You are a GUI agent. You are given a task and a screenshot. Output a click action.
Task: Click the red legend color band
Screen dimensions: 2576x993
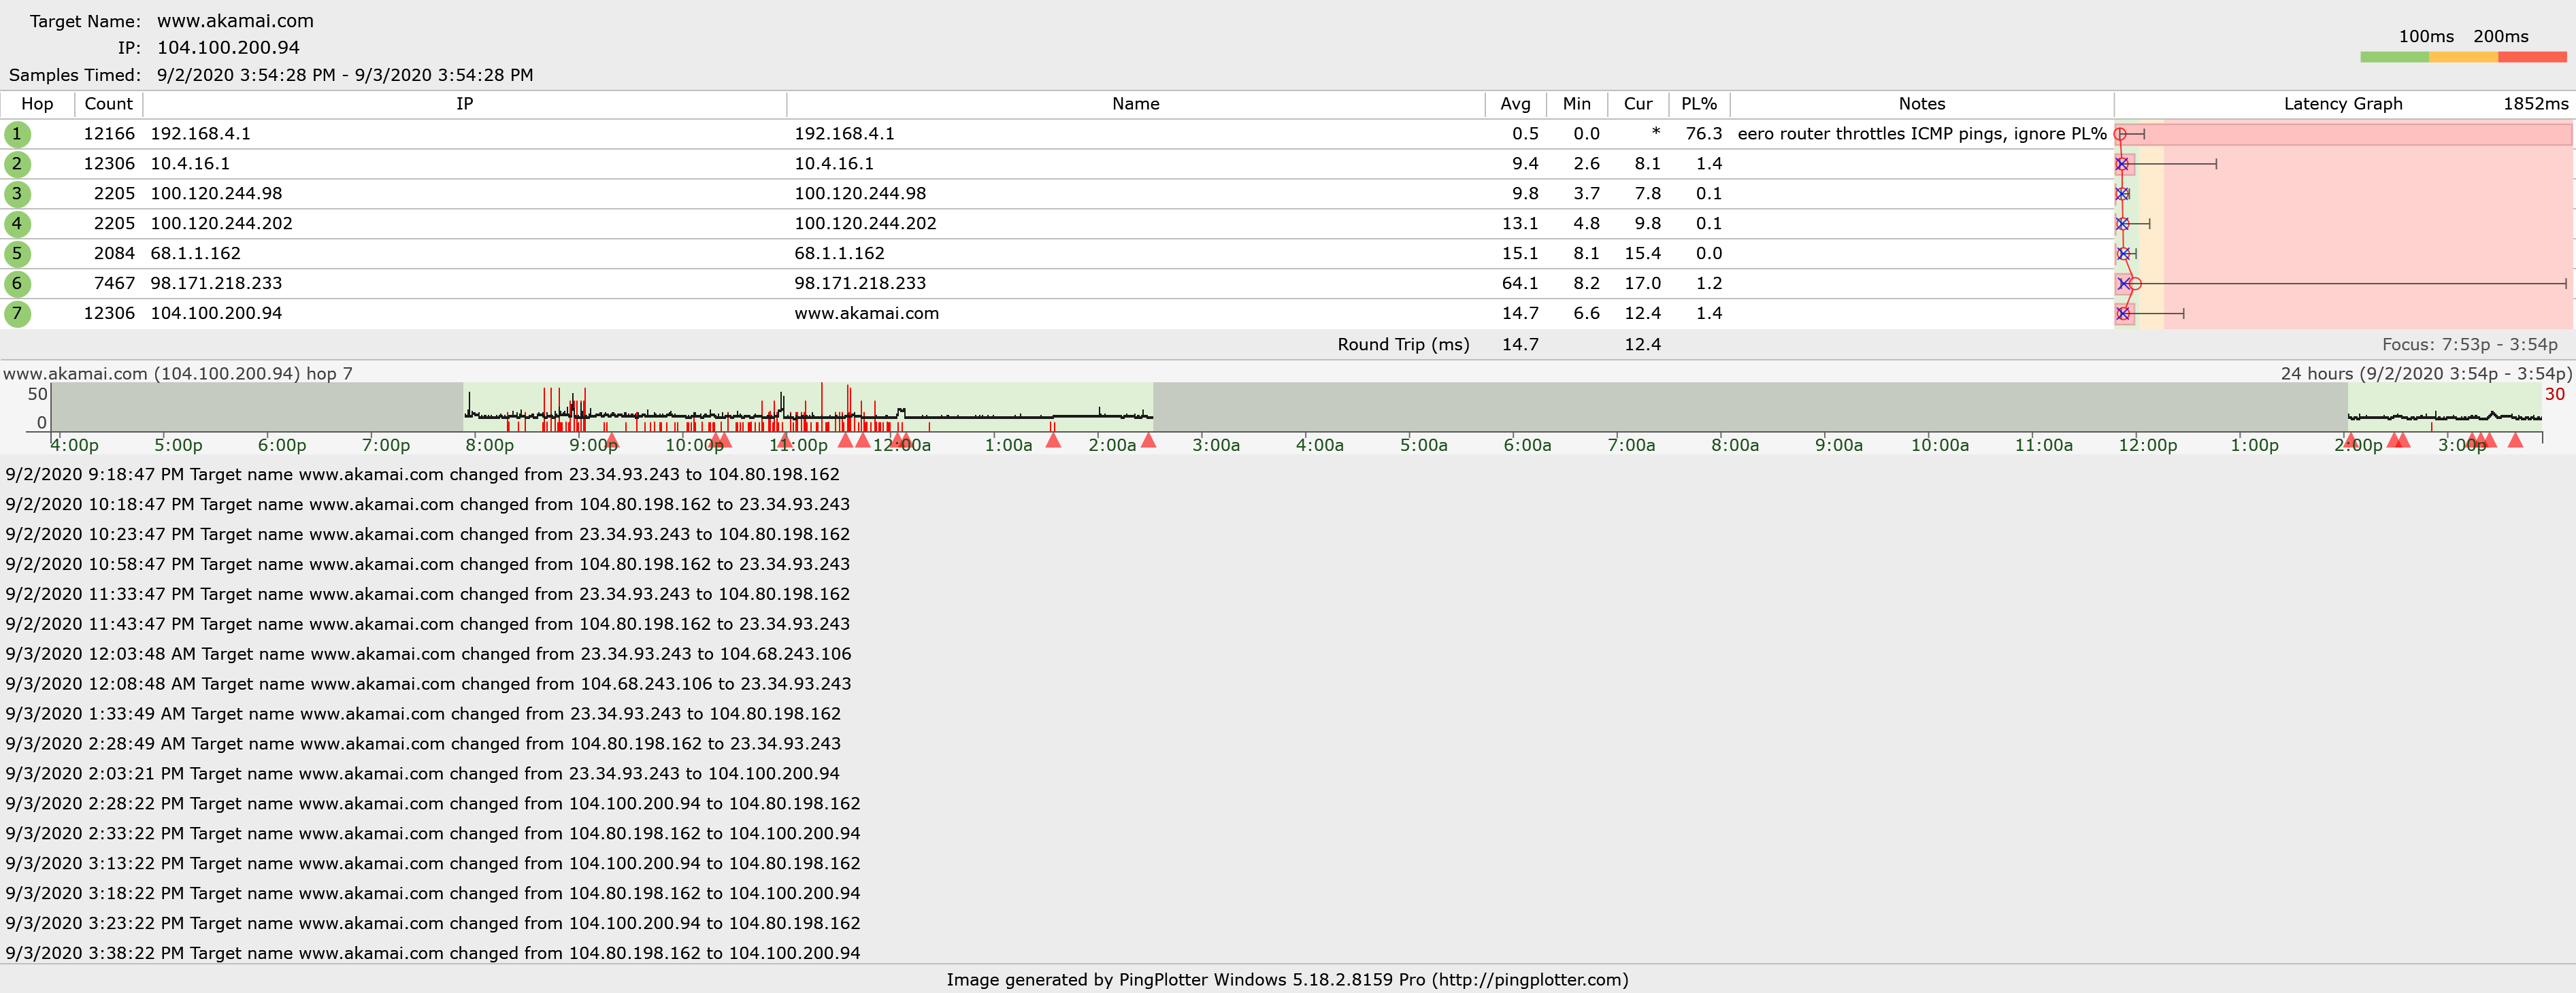tap(2533, 57)
